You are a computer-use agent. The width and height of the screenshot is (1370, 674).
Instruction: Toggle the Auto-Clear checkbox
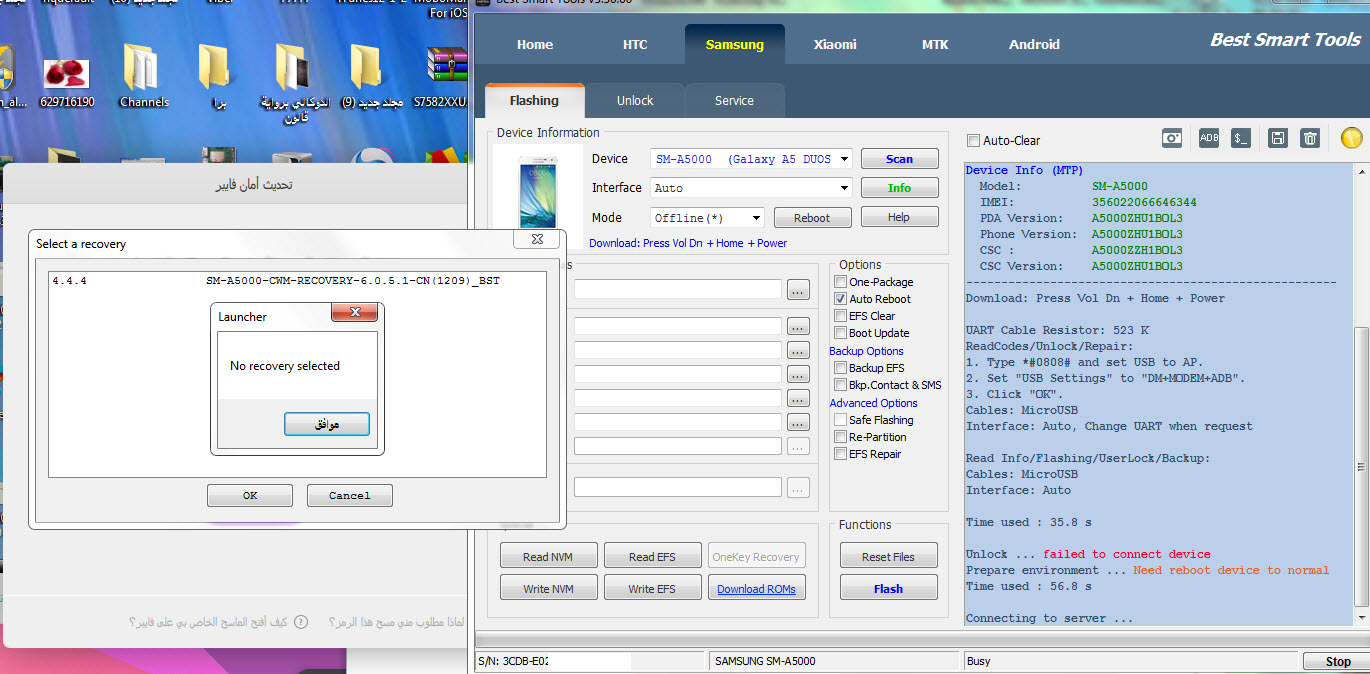(974, 141)
